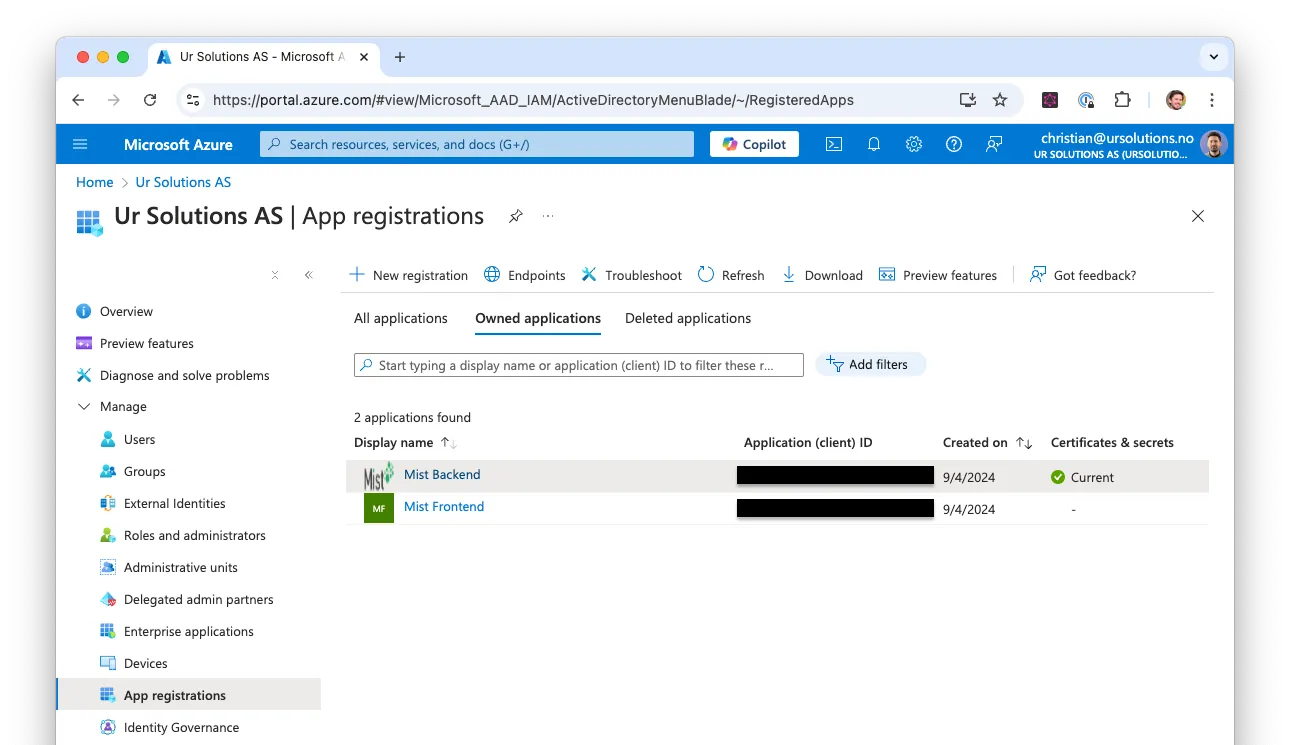This screenshot has height=745, width=1290.
Task: Click the top bar feedback icon
Action: point(994,144)
